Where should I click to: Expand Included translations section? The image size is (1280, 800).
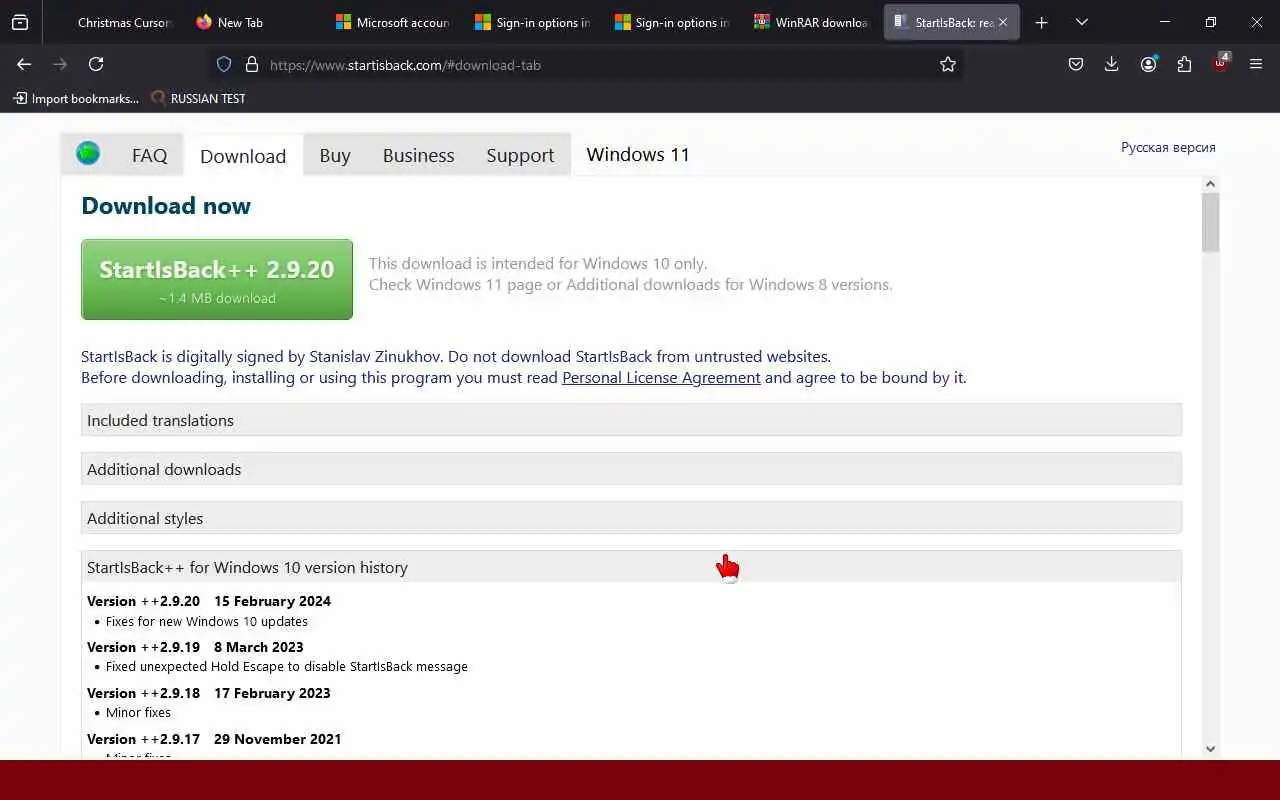(x=631, y=420)
